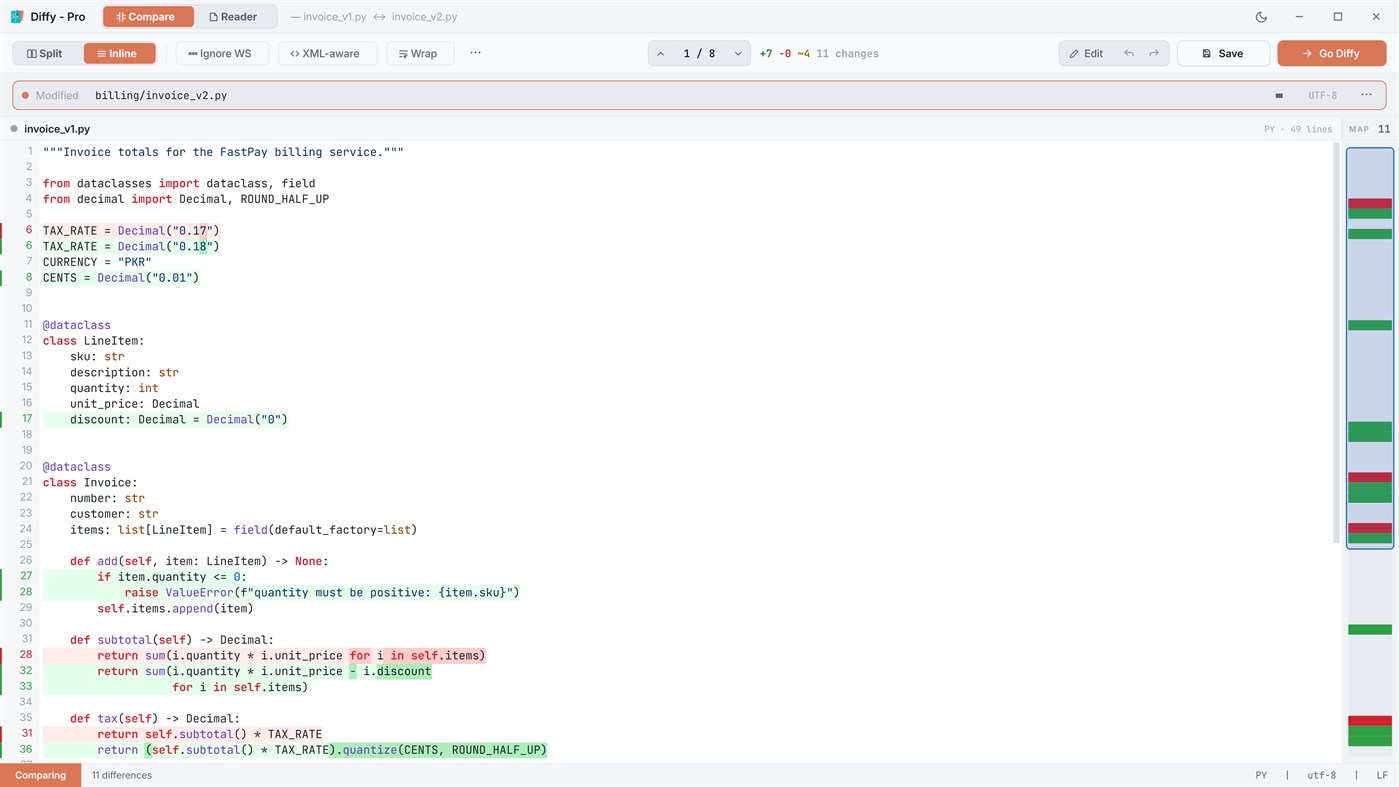Click the Comparing status button

point(40,775)
